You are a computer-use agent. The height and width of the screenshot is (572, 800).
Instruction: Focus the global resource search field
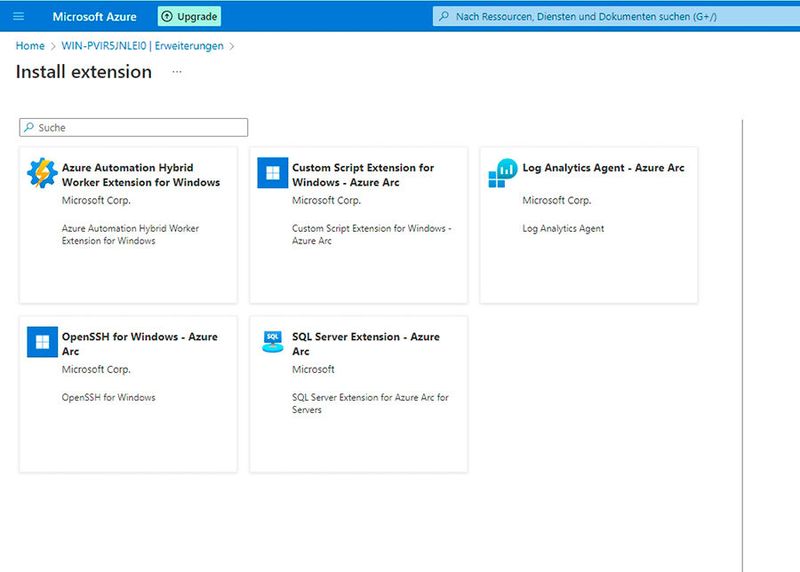pyautogui.click(x=616, y=16)
